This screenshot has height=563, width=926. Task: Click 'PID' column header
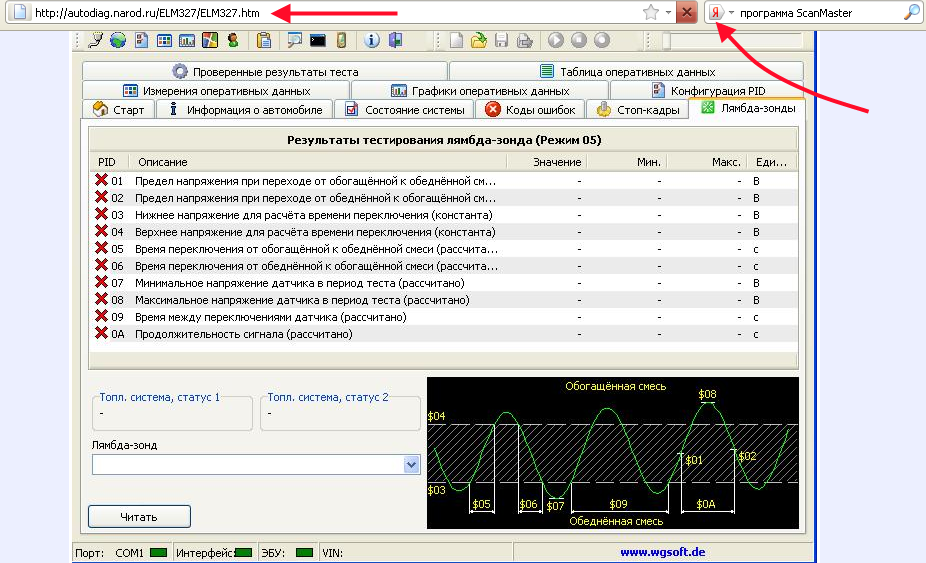tap(109, 162)
